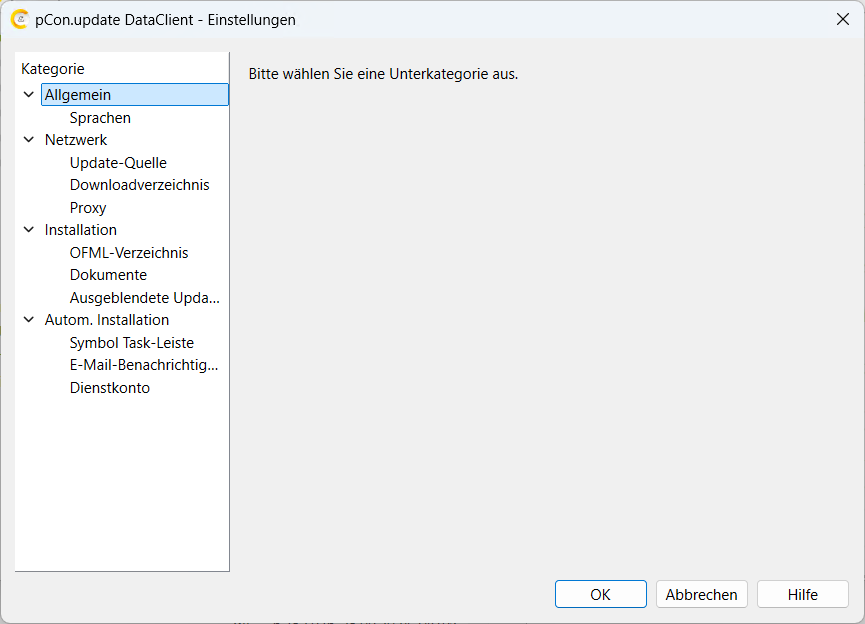Open the Symbol Task-Leiste settings
The image size is (865, 624).
pyautogui.click(x=131, y=343)
